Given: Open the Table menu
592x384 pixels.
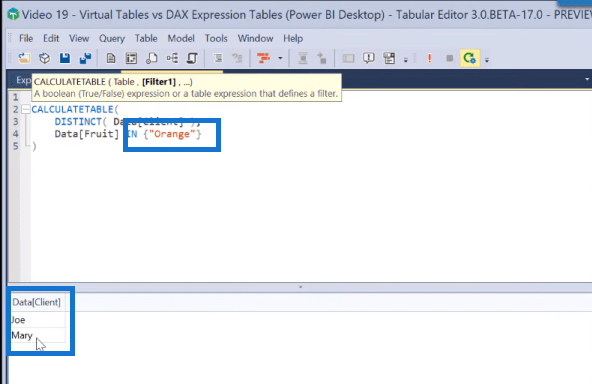Looking at the screenshot, I should pyautogui.click(x=146, y=39).
